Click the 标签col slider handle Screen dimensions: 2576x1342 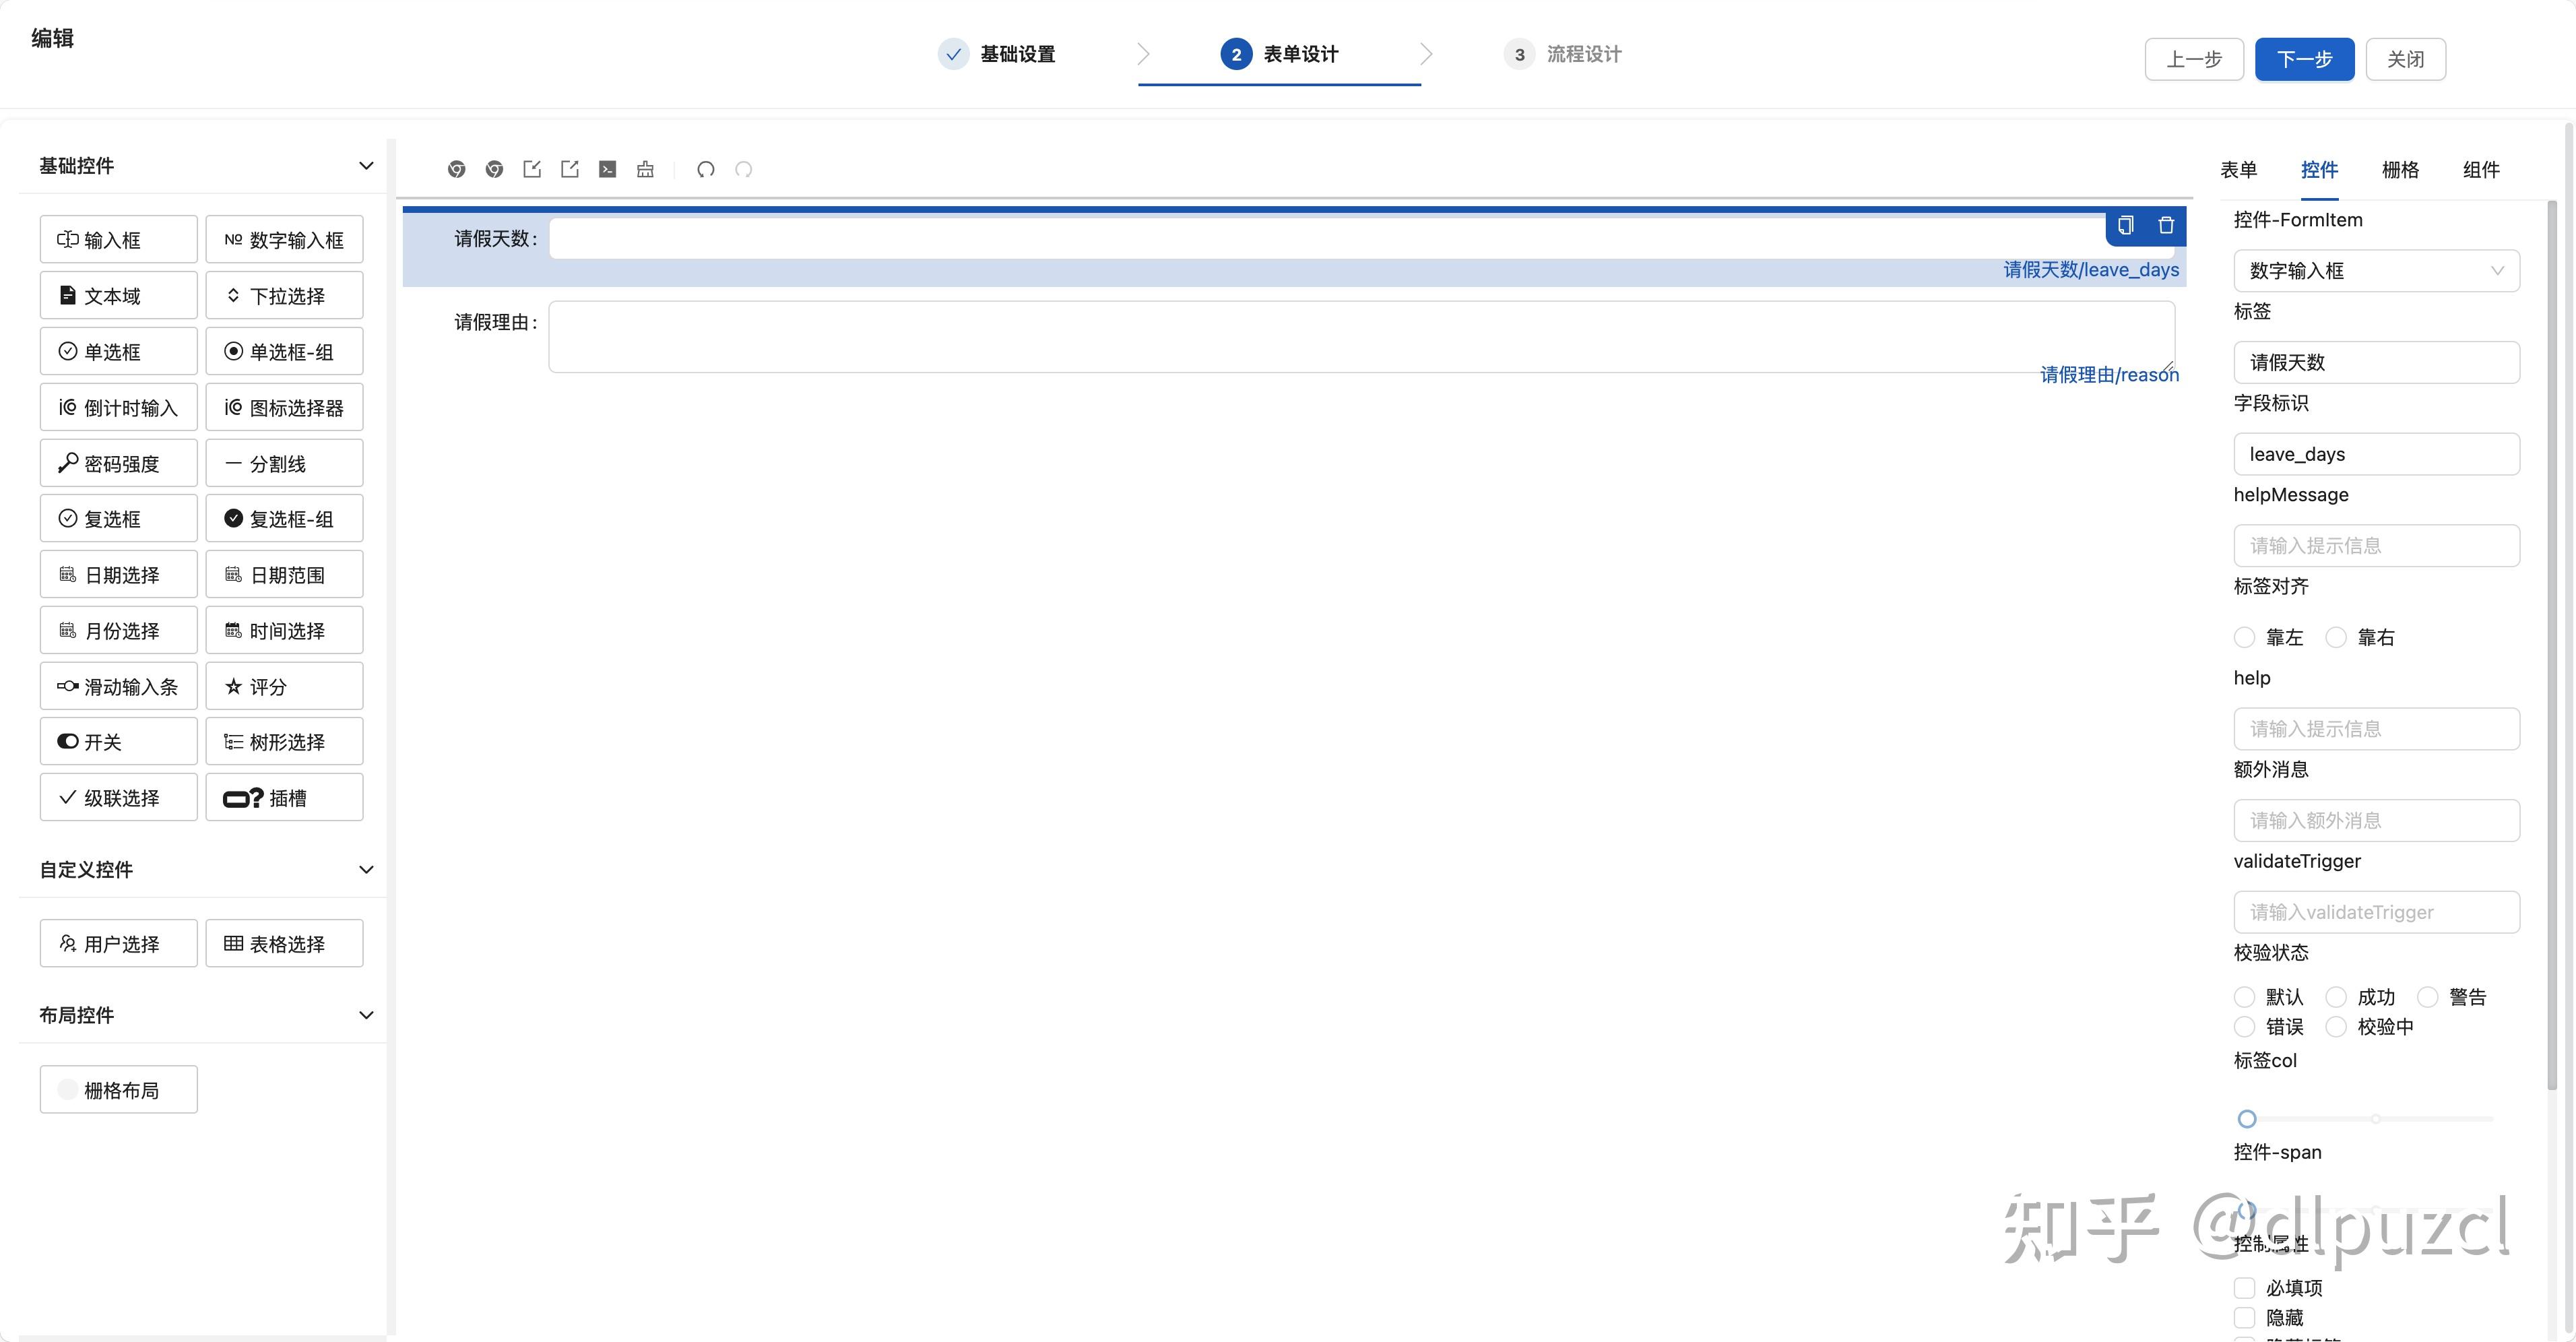pyautogui.click(x=2247, y=1119)
